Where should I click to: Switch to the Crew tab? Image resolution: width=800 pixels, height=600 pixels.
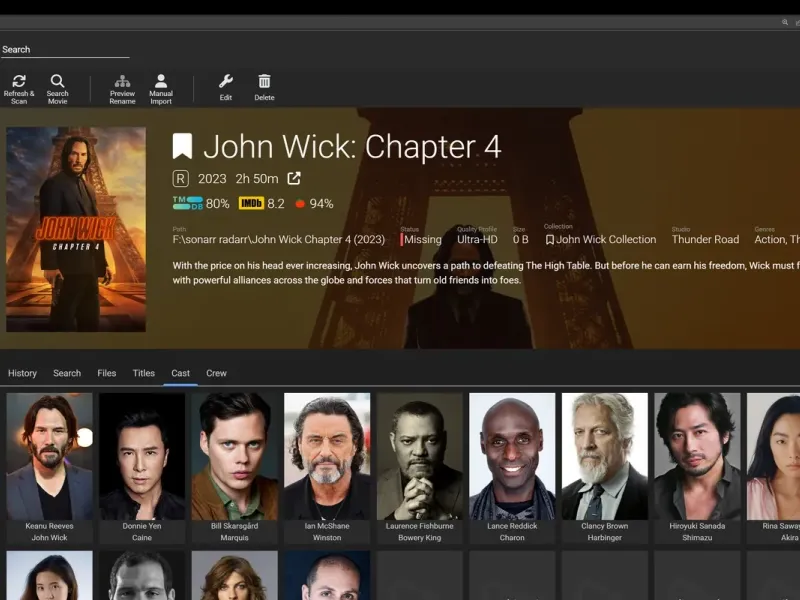[x=216, y=373]
